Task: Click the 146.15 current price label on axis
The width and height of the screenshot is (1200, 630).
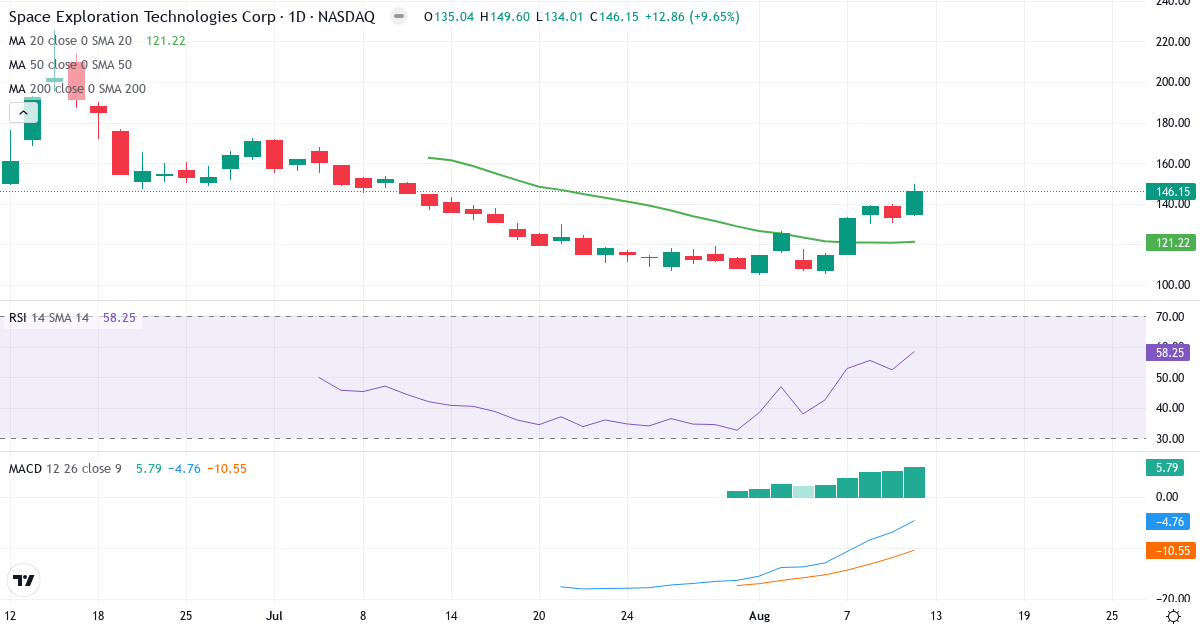Action: pos(1171,191)
